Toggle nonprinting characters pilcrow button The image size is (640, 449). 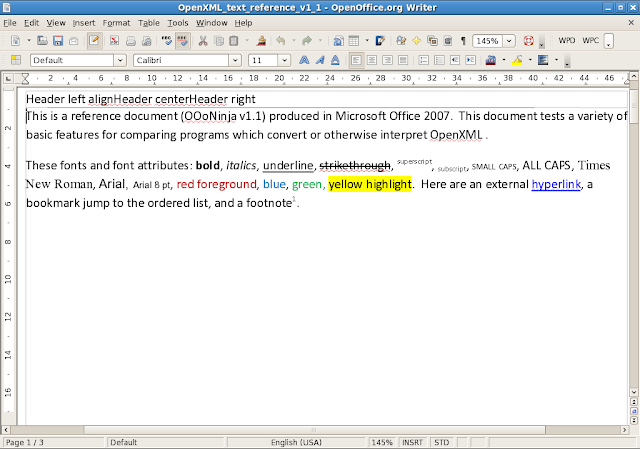[x=462, y=41]
